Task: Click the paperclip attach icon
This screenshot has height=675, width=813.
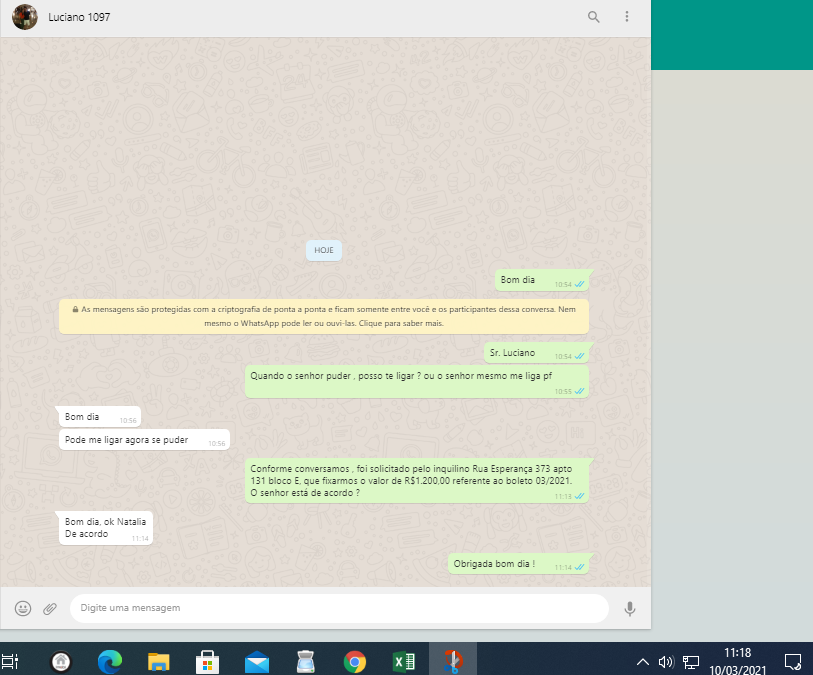Action: click(x=50, y=608)
